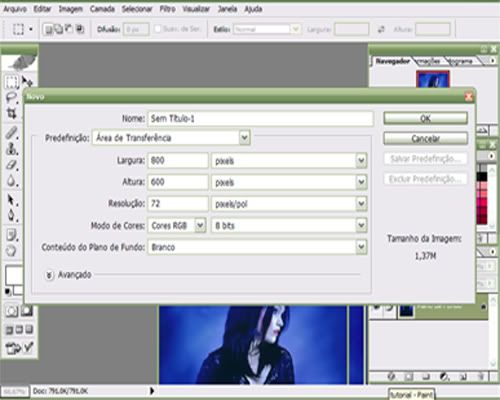The image size is (500, 400).
Task: Open the Imagem menu
Action: [x=71, y=9]
